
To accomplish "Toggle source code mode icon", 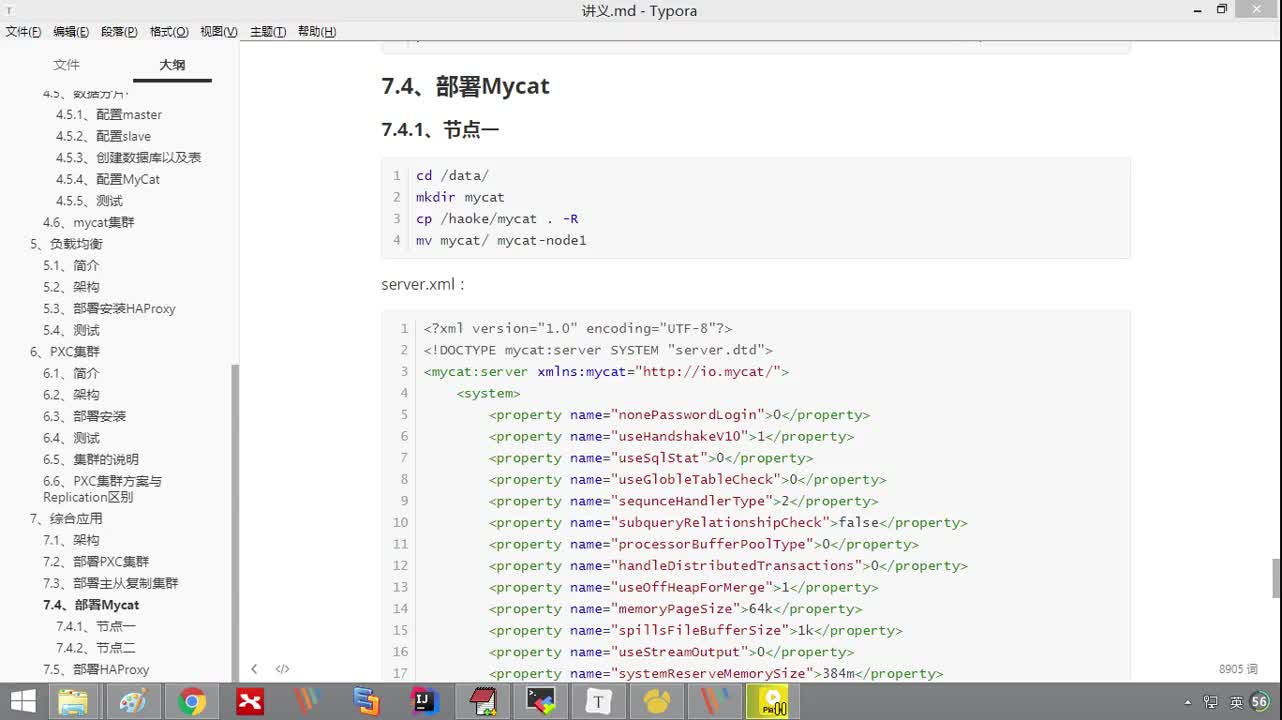I will pyautogui.click(x=283, y=669).
